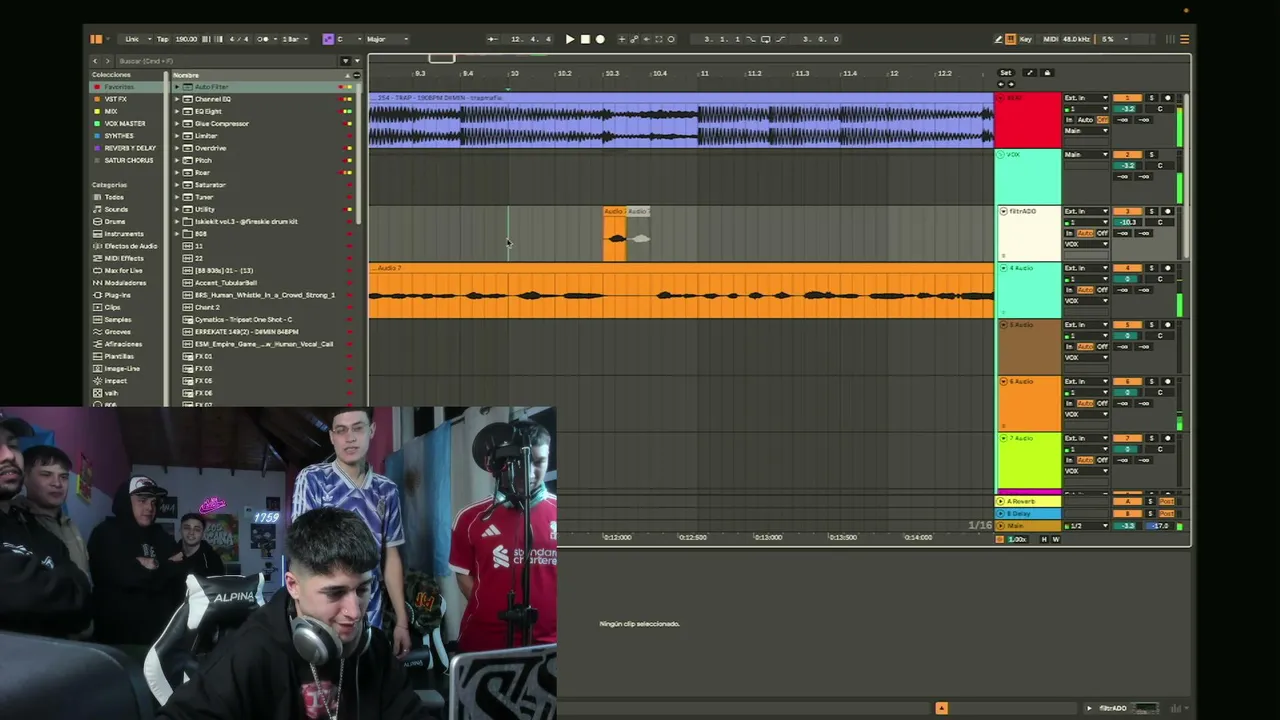The width and height of the screenshot is (1280, 720).
Task: Arm the transport Record button
Action: pyautogui.click(x=600, y=39)
